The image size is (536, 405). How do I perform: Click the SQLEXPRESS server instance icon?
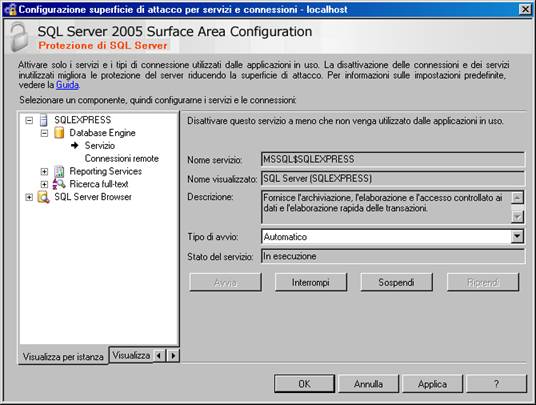pos(43,120)
